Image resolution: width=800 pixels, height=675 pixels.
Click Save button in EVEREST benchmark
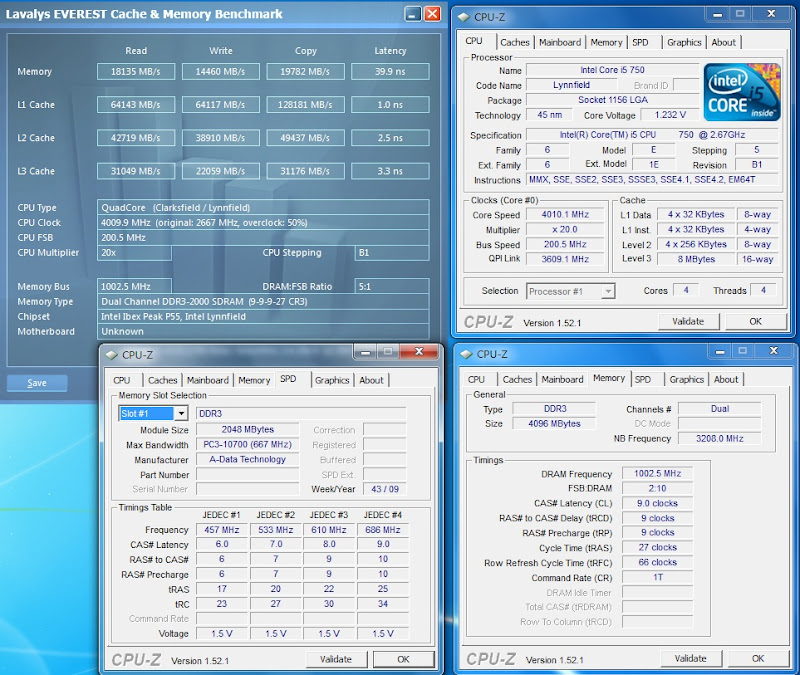pos(37,383)
